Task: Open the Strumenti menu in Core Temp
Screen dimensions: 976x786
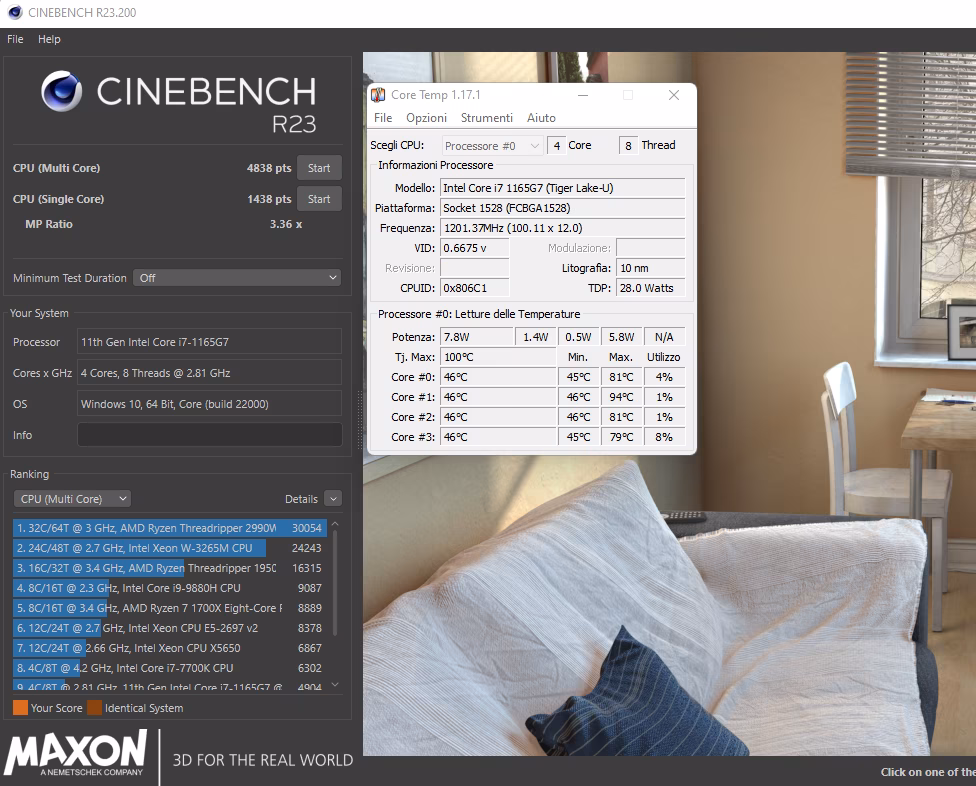Action: (487, 118)
